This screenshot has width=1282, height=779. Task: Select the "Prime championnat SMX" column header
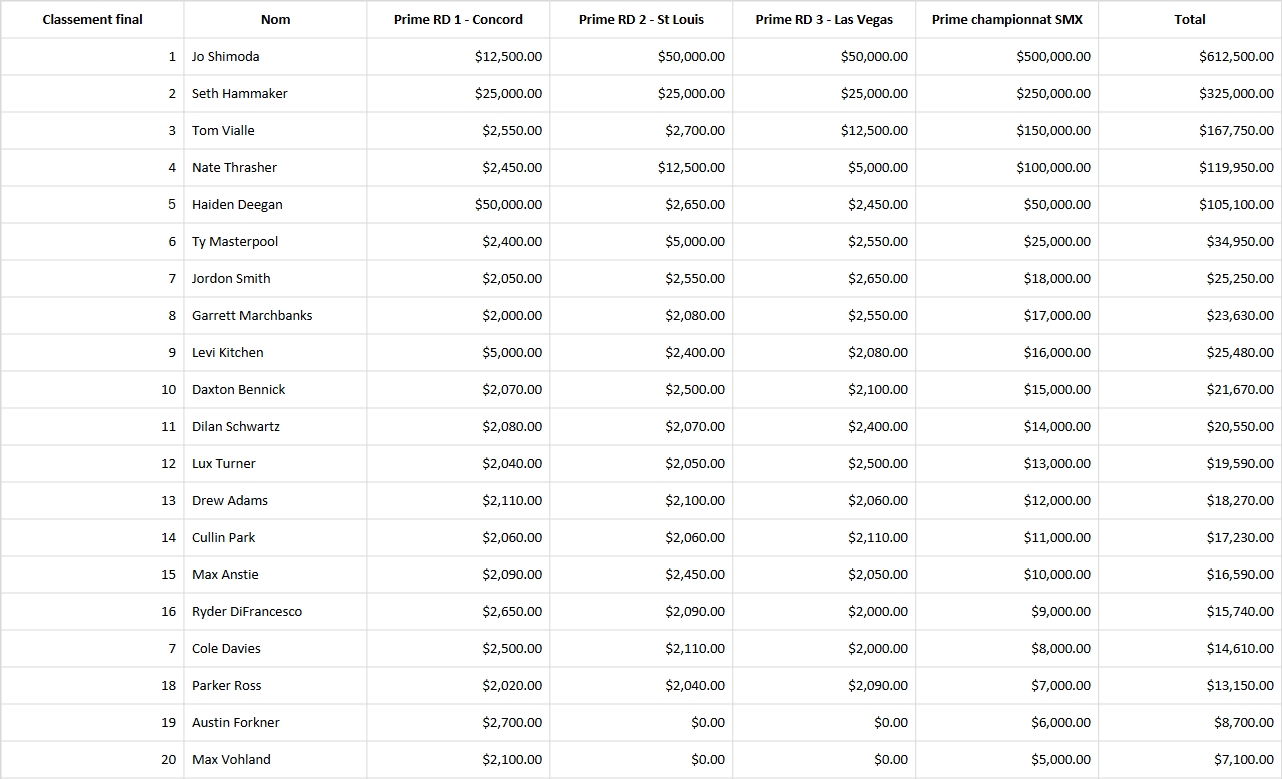click(x=1007, y=19)
